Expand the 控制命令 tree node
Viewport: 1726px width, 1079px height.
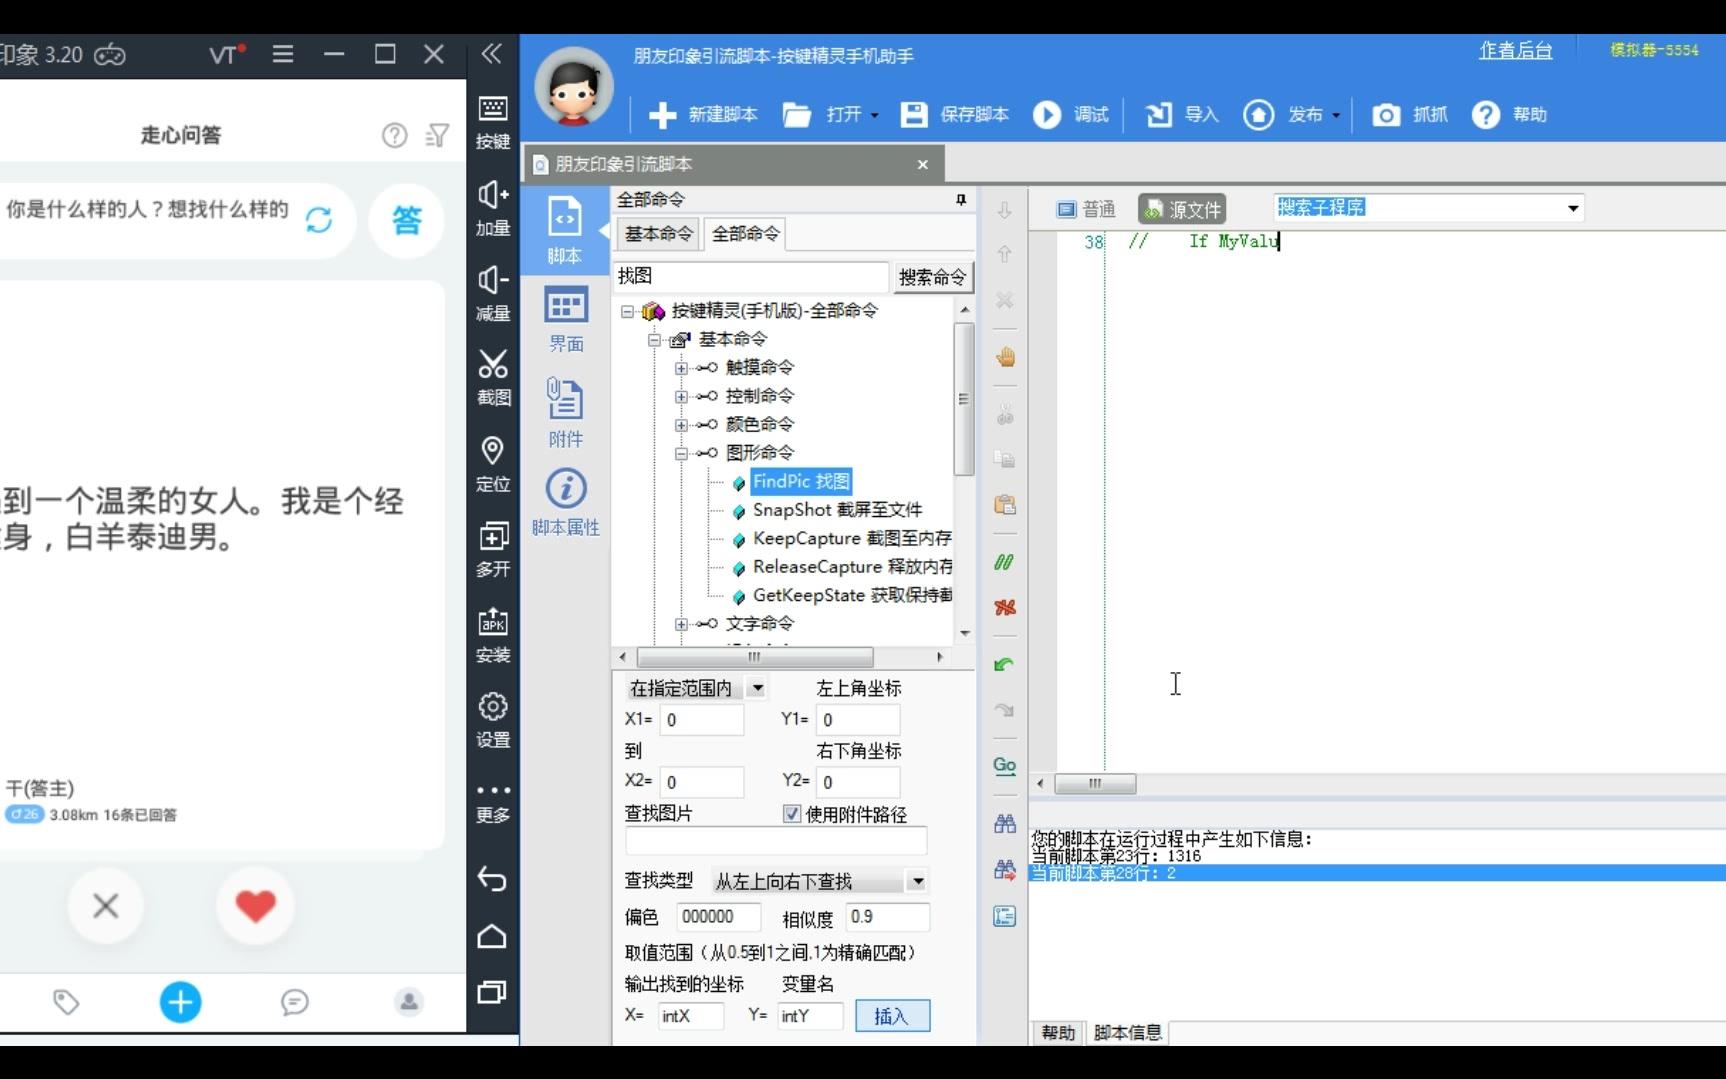(x=681, y=396)
